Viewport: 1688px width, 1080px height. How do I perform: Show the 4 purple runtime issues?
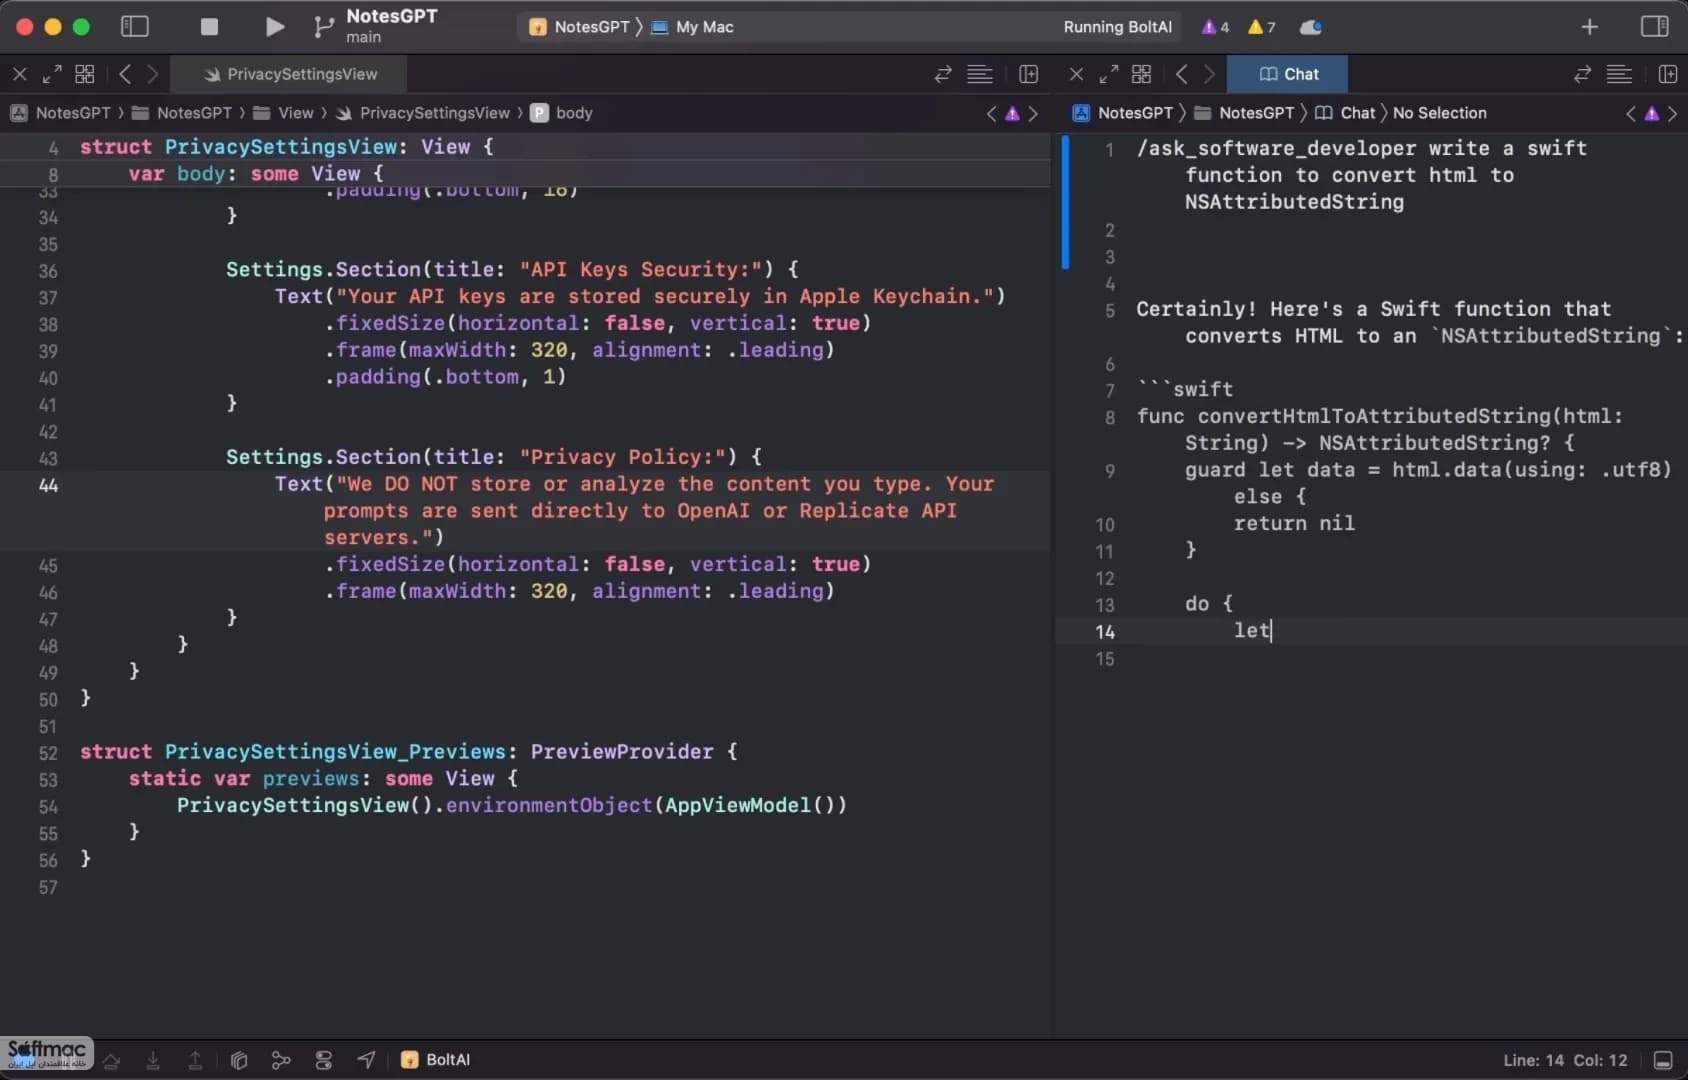[1216, 27]
